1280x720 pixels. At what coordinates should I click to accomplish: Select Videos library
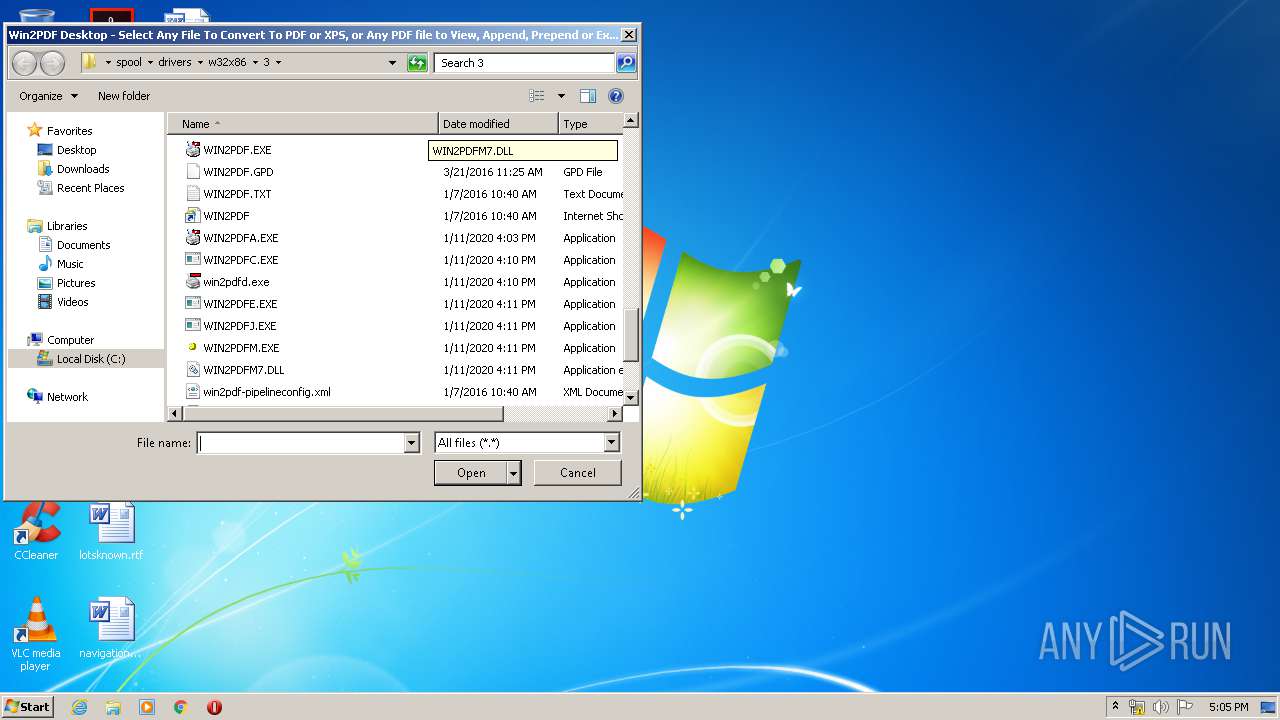tap(73, 302)
